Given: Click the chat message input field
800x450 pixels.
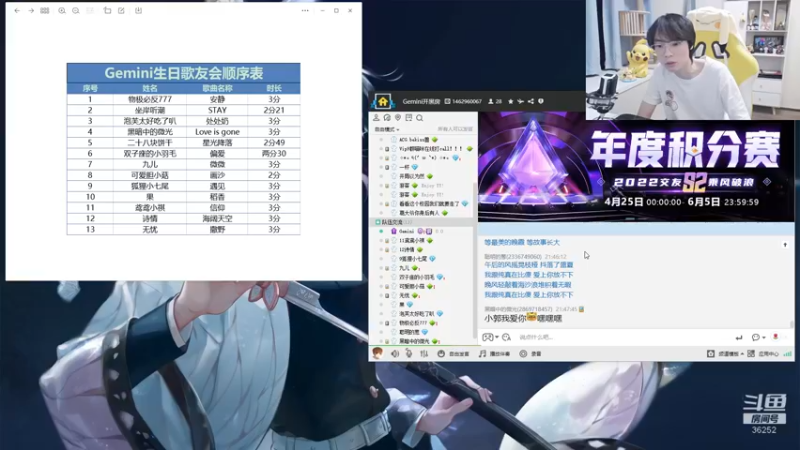Looking at the screenshot, I should point(622,337).
